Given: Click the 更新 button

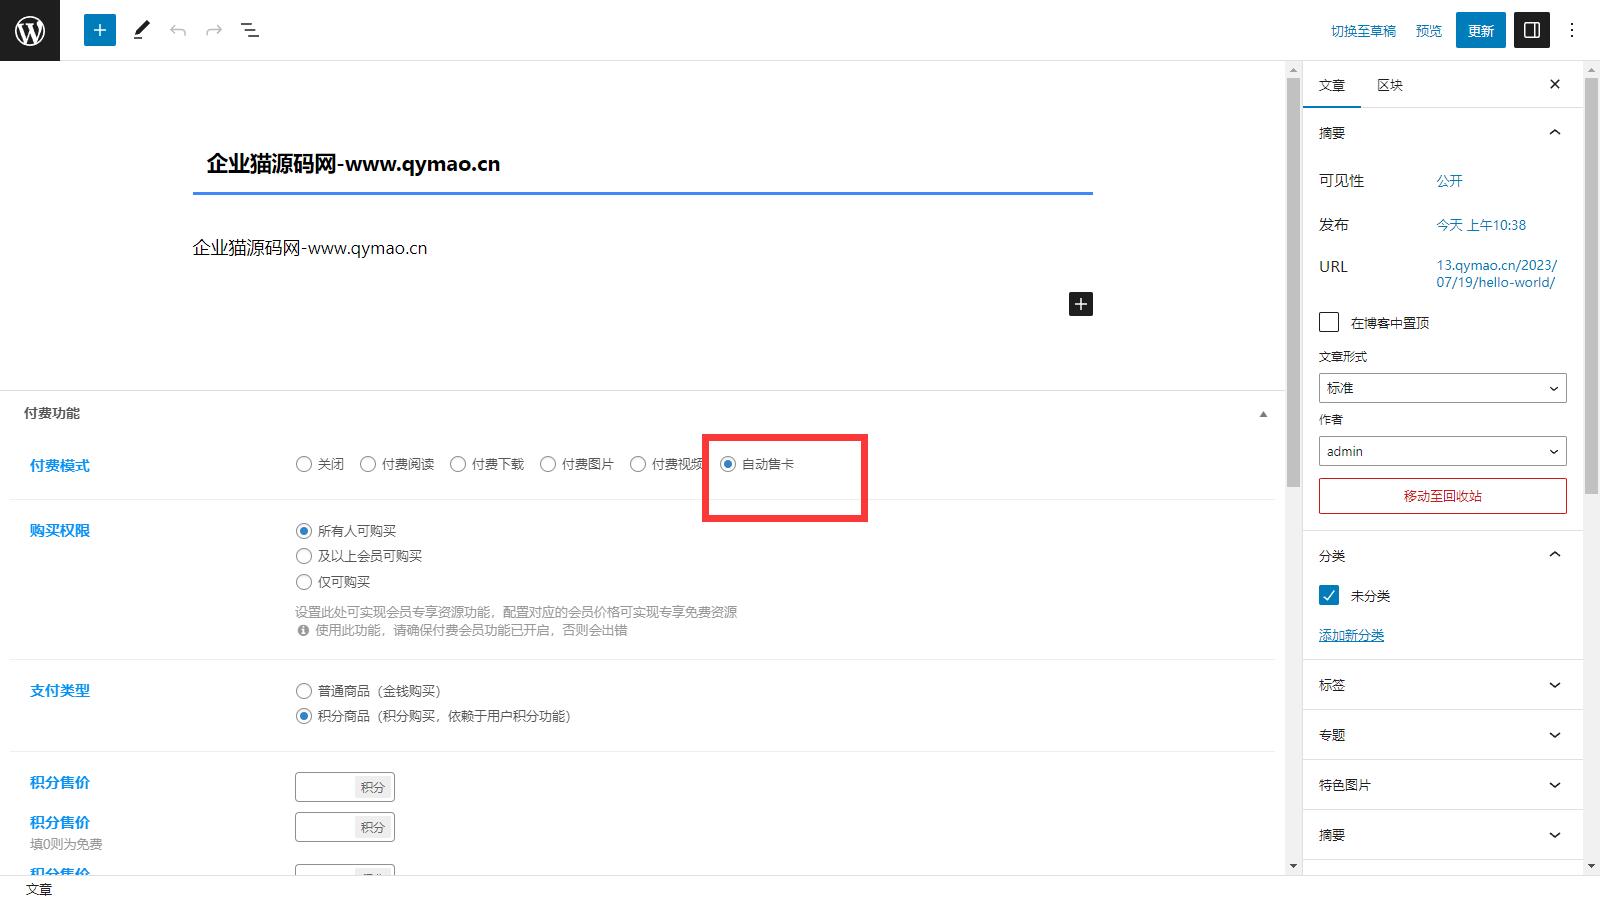Looking at the screenshot, I should click(1481, 31).
